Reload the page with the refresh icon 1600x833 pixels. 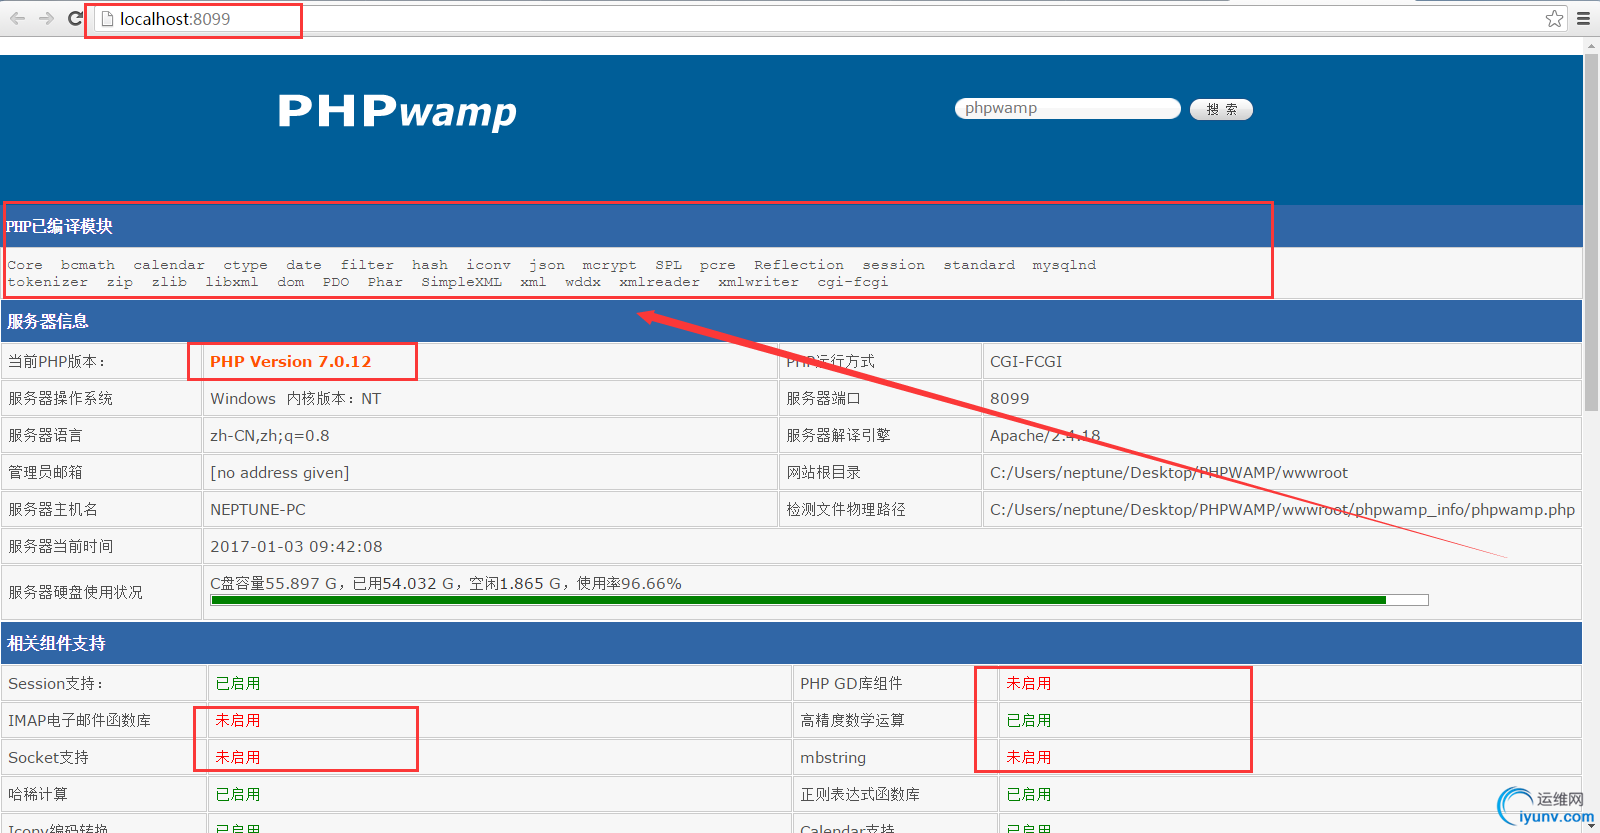75,18
